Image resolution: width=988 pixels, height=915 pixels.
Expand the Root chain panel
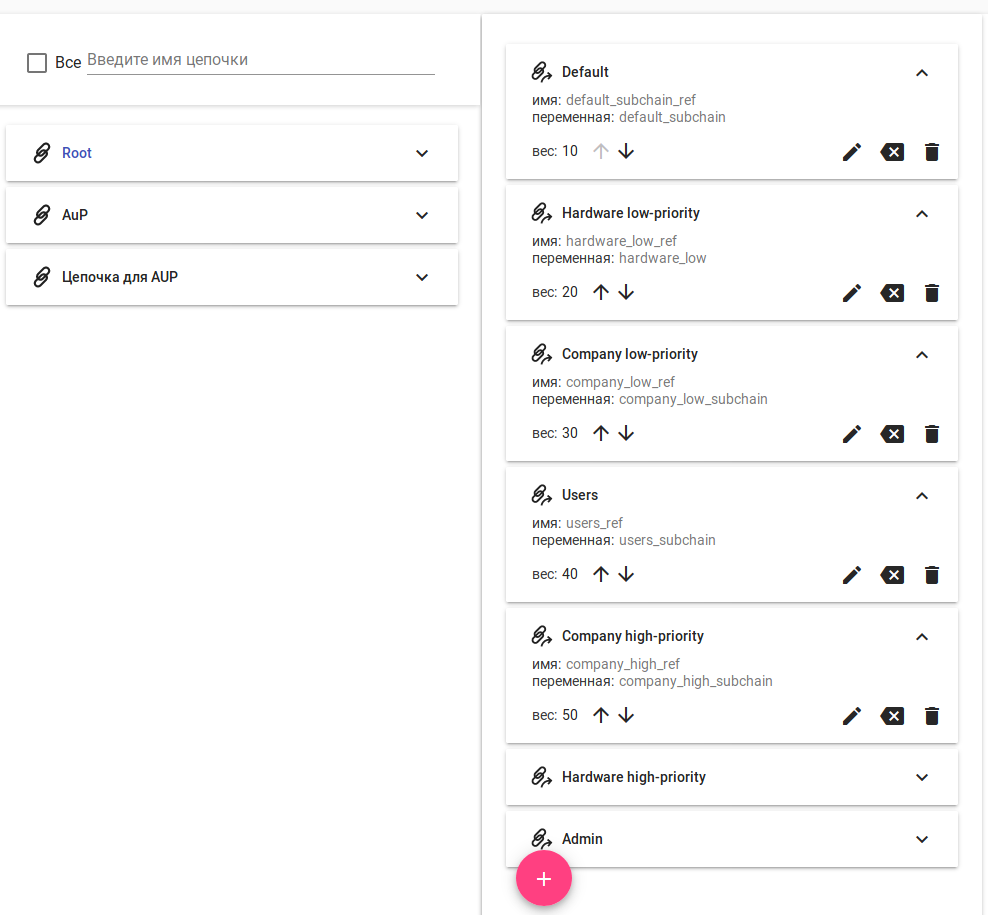tap(422, 153)
